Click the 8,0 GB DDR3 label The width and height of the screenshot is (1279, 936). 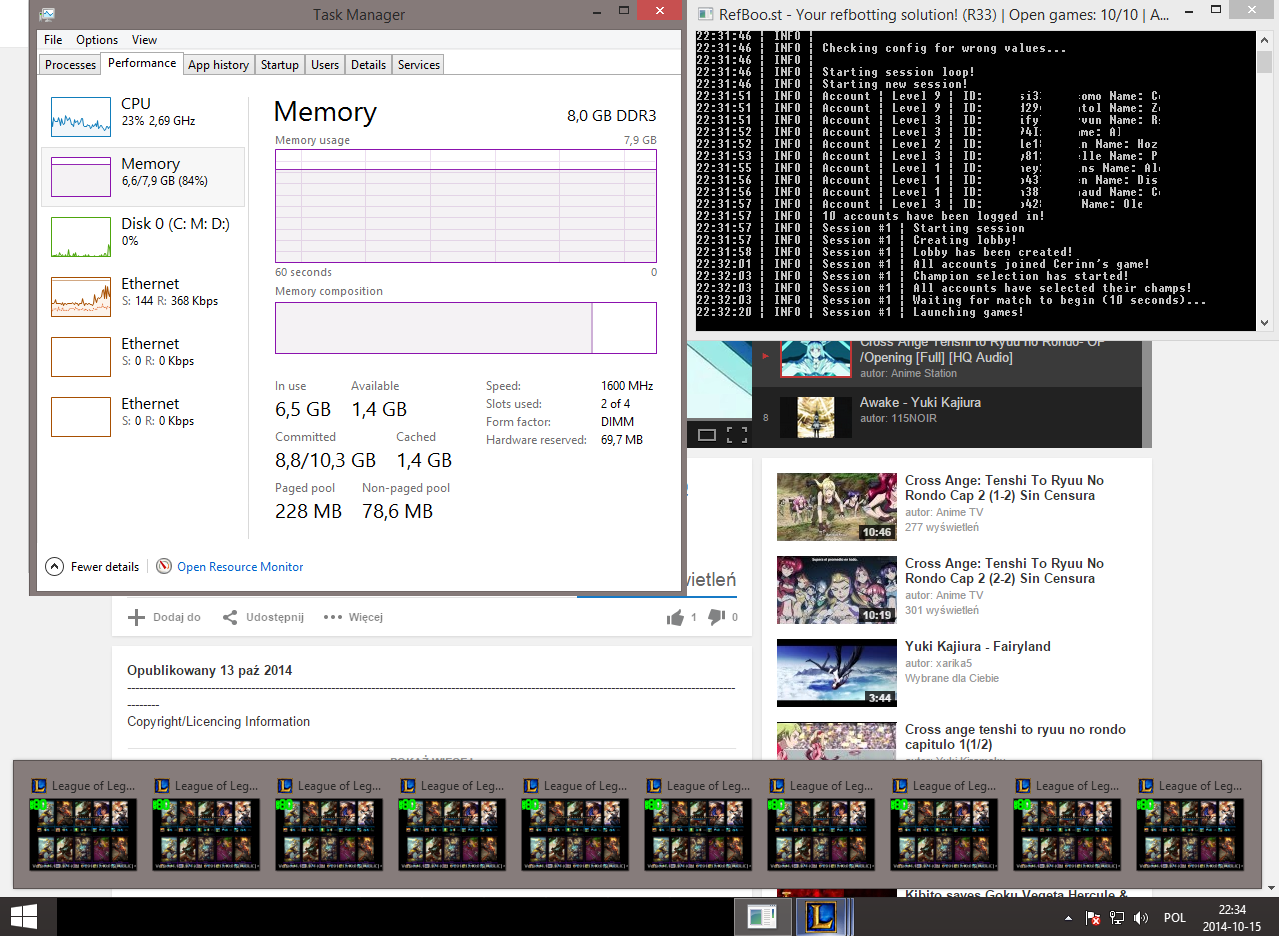[612, 116]
